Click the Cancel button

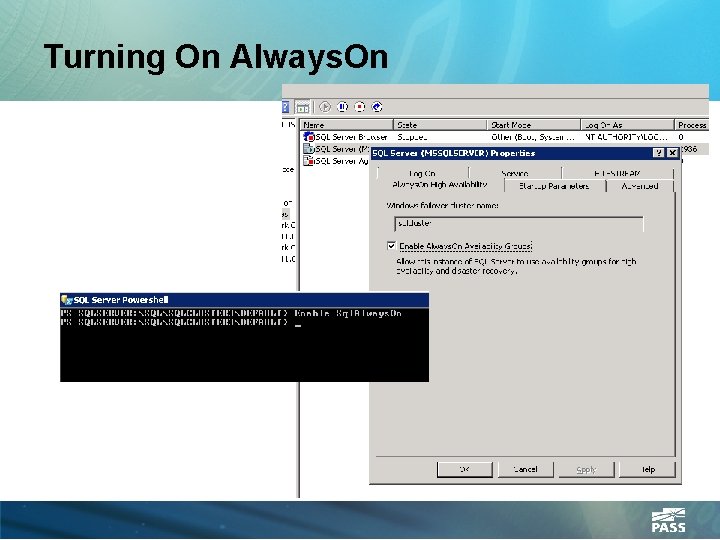(525, 469)
